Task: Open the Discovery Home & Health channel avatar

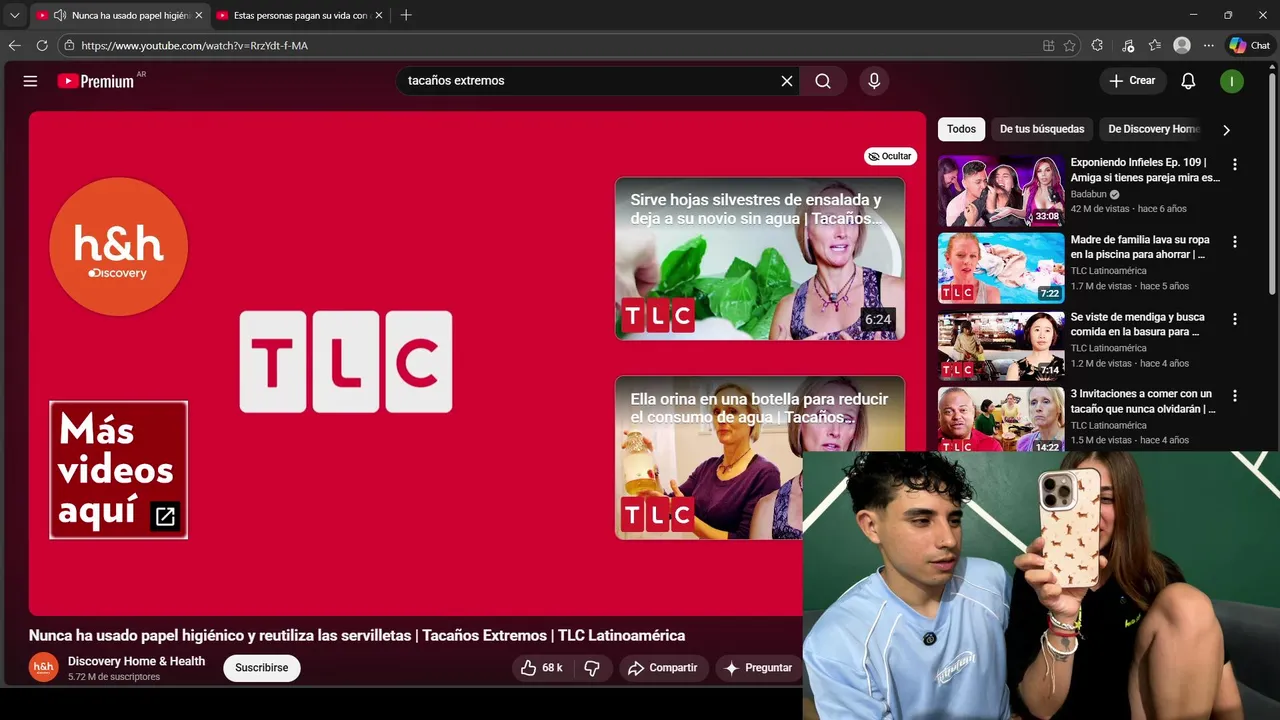Action: [43, 667]
